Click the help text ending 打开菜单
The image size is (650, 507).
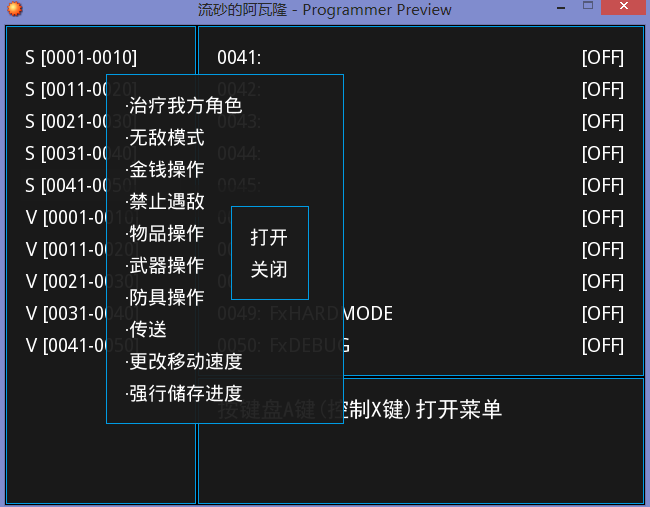[360, 410]
